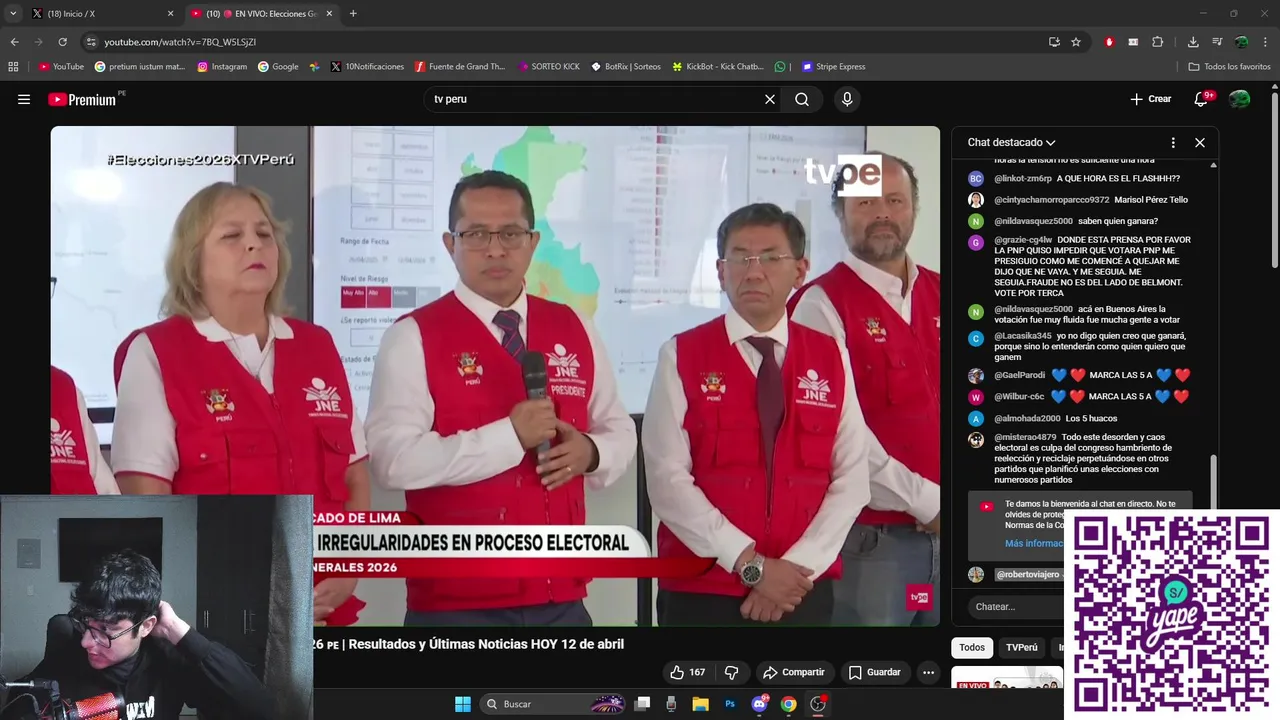Dislike the video with thumbs down
Image resolution: width=1280 pixels, height=720 pixels.
point(731,672)
